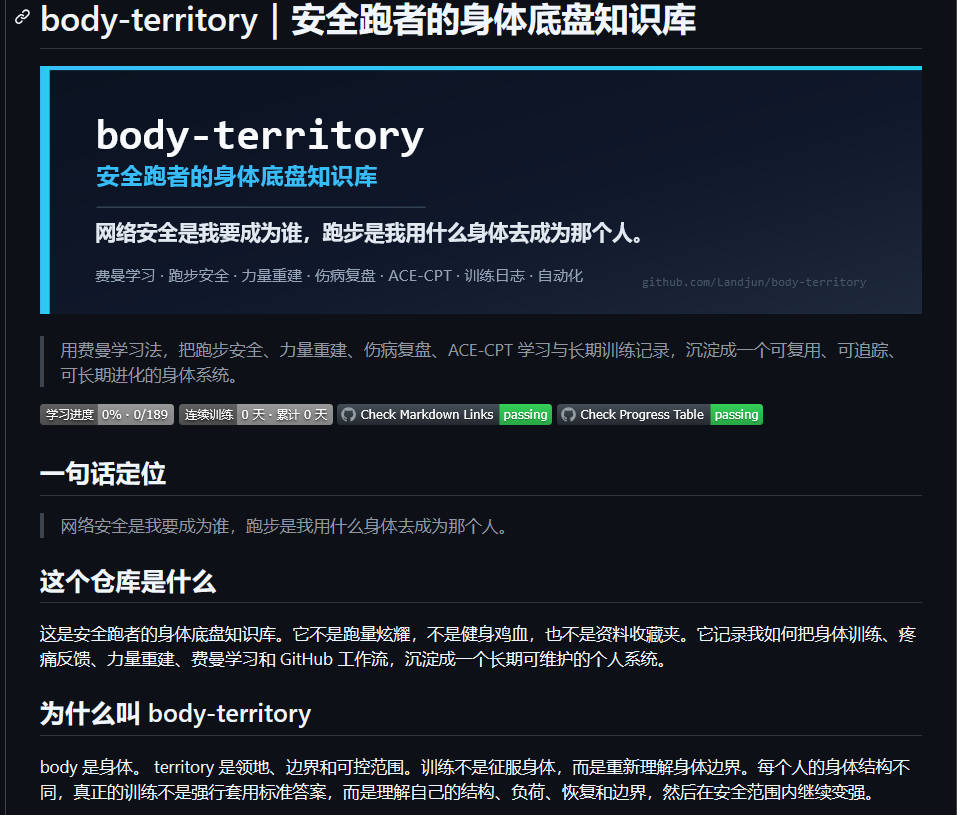Click heading 为什么叫 body-territory
The width and height of the screenshot is (957, 815).
176,713
